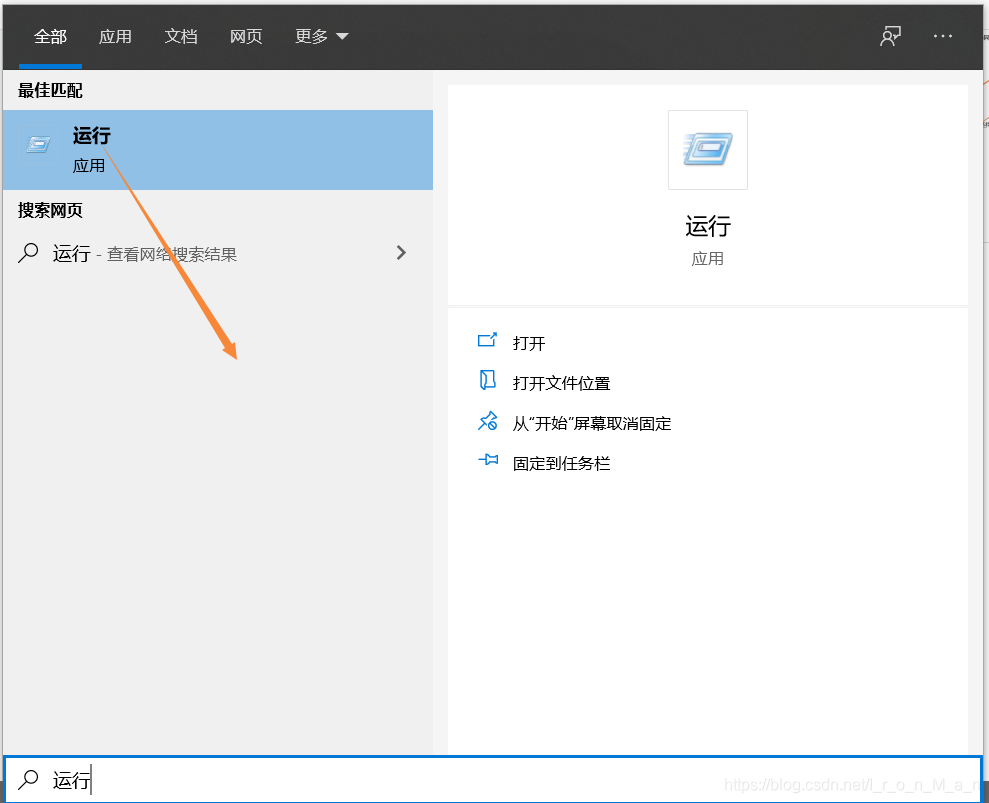Screen dimensions: 989x803
Task: Click the large 运行 app icon in preview
Action: (x=708, y=149)
